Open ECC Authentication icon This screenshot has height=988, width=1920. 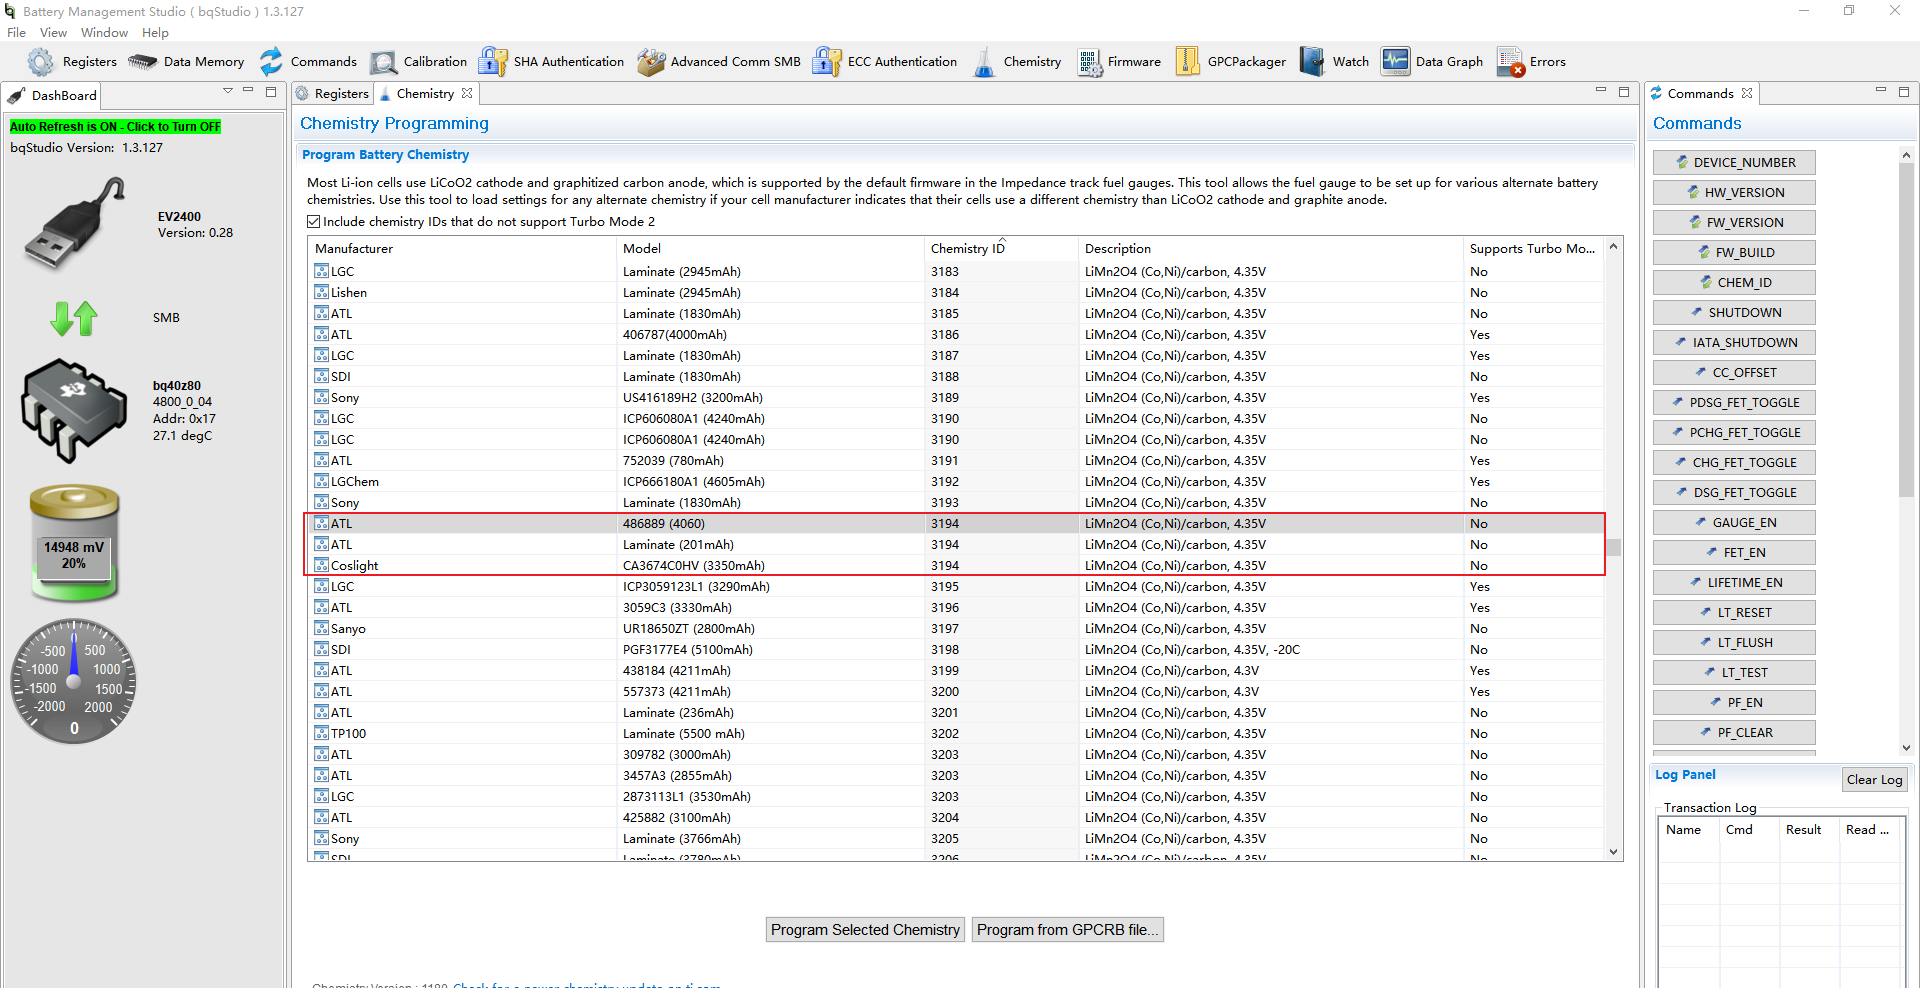[826, 62]
